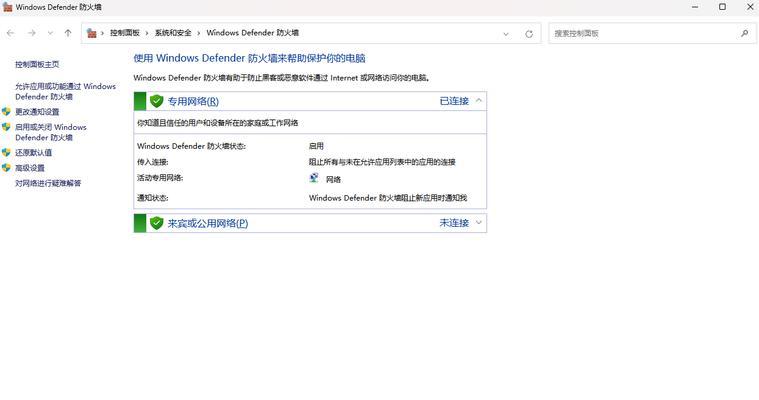The height and width of the screenshot is (400, 759).
Task: Minimize the firewall window
Action: click(x=695, y=7)
